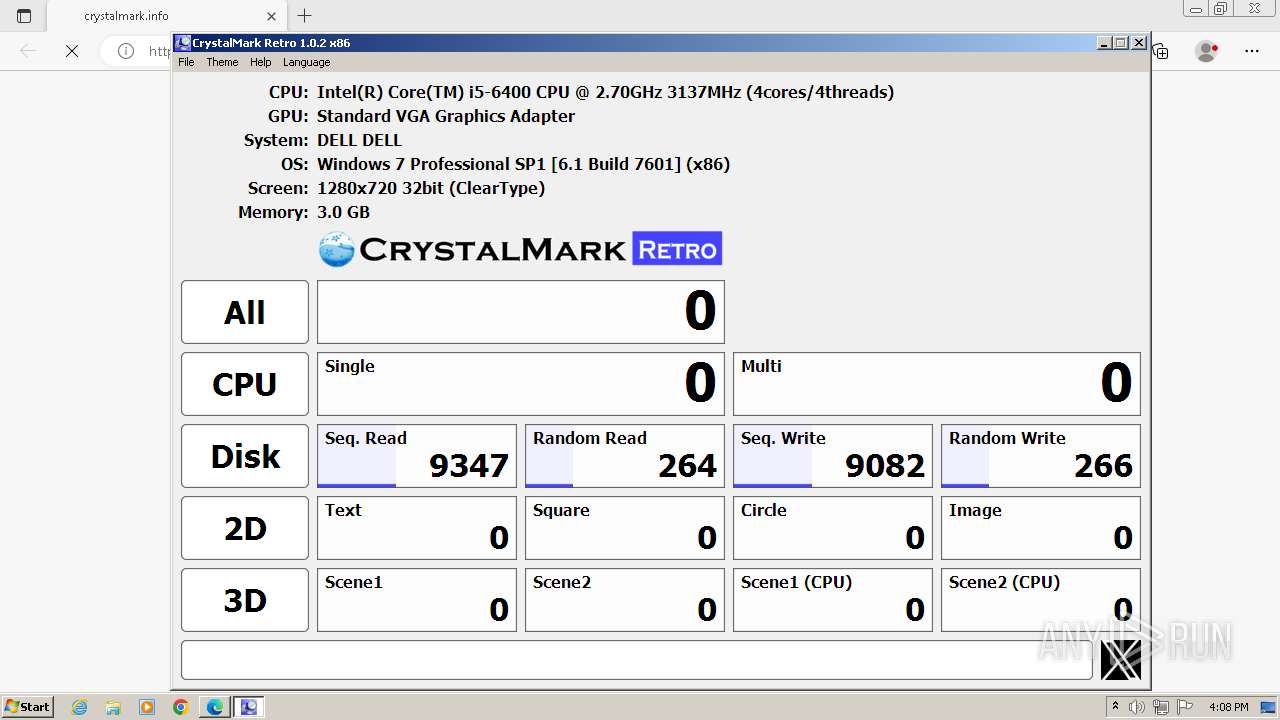The width and height of the screenshot is (1280, 720).
Task: Open the Theme menu
Action: (222, 62)
